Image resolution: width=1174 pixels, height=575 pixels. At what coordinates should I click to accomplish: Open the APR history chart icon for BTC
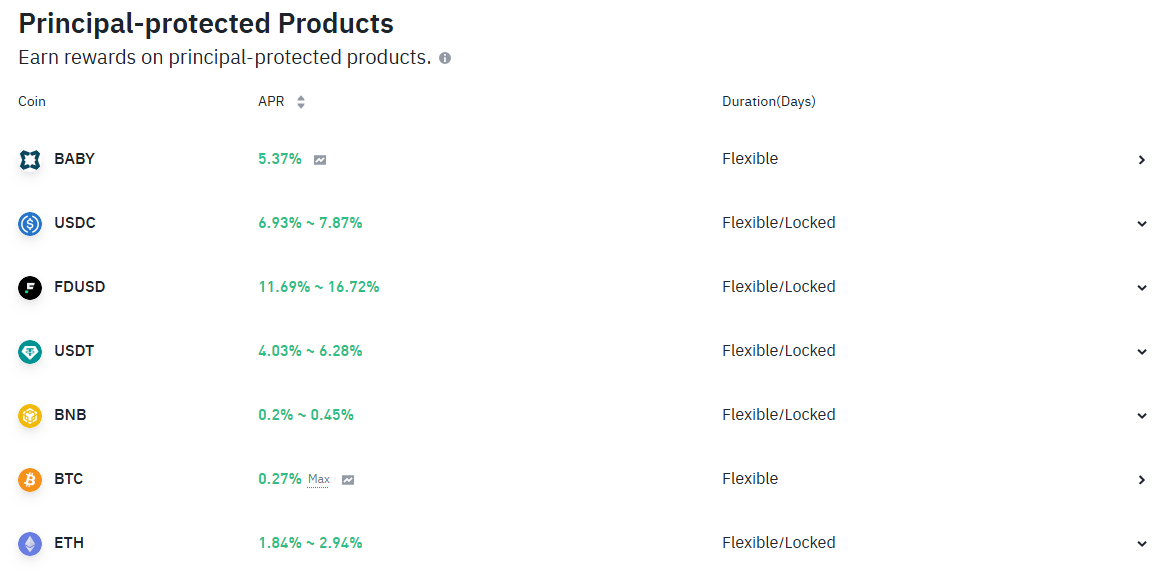[x=347, y=479]
